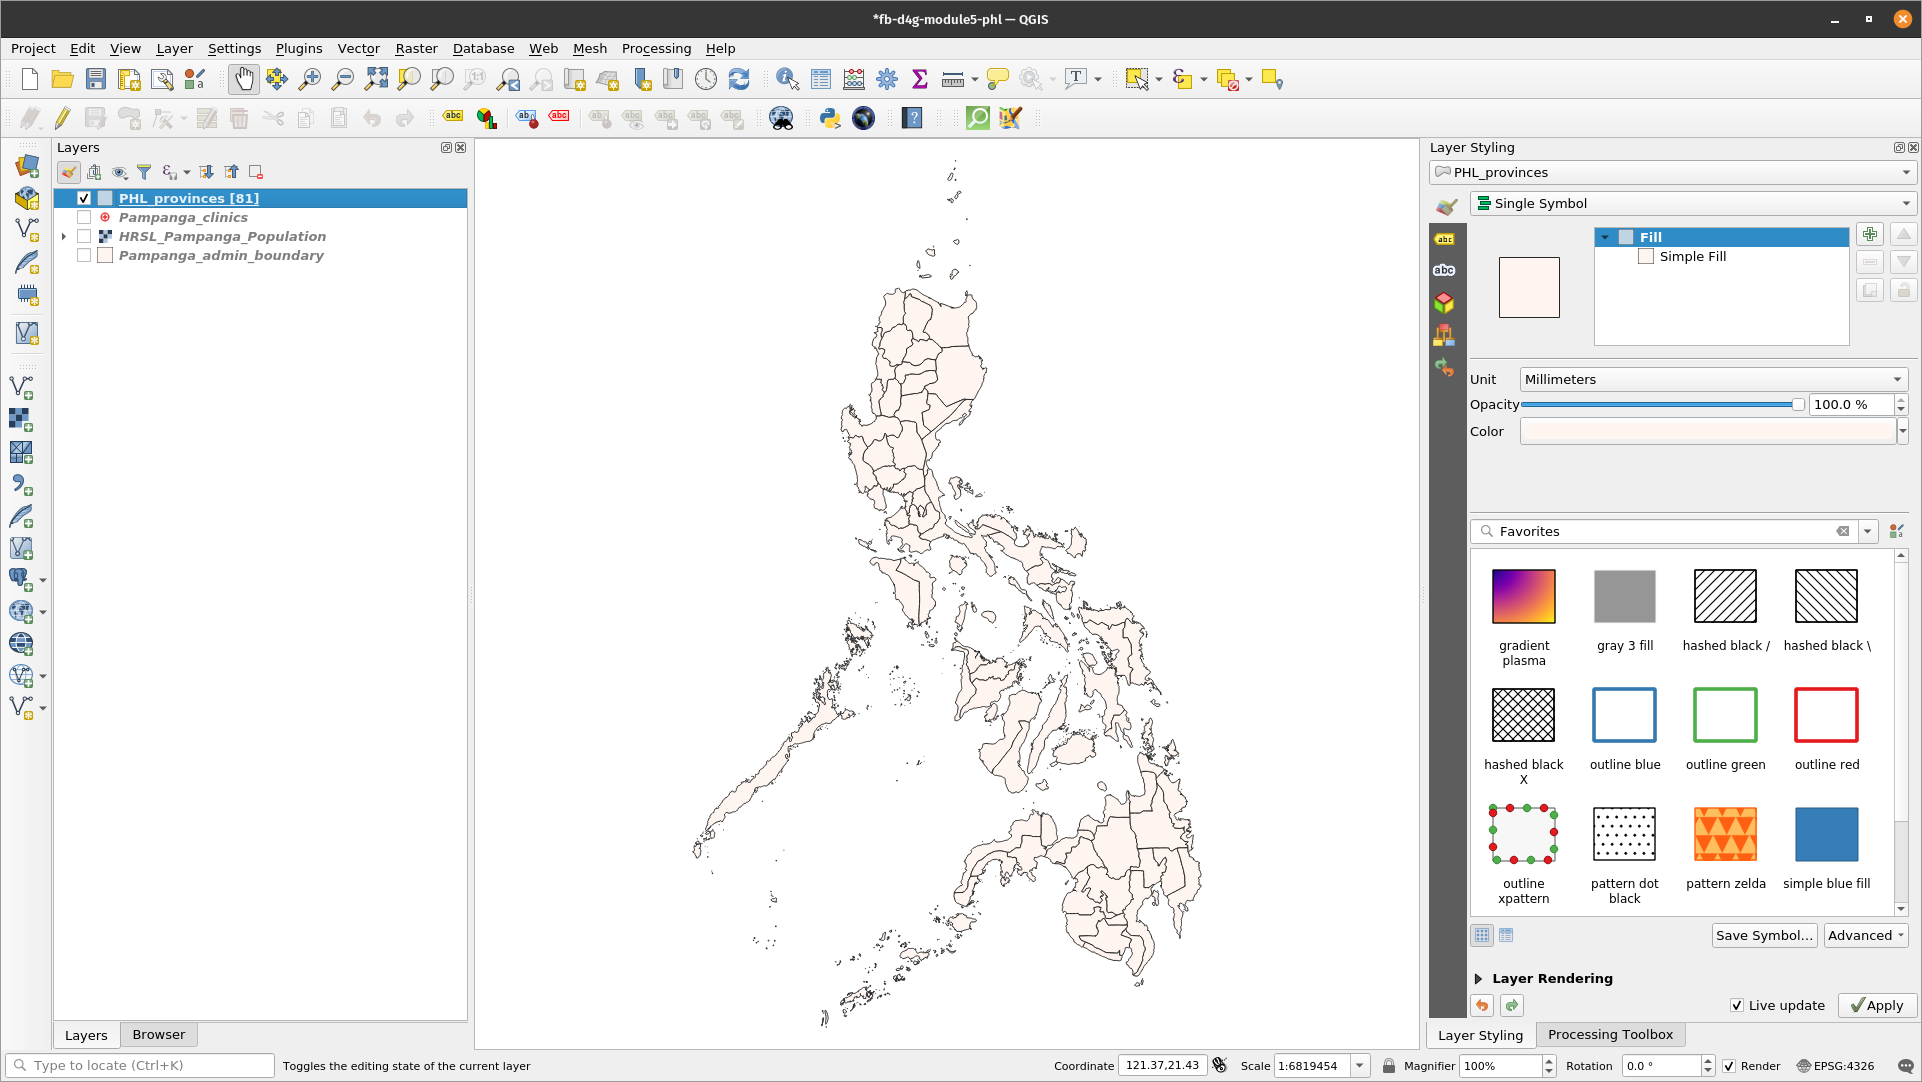The height and width of the screenshot is (1082, 1922).
Task: Open the Python Console icon
Action: (x=829, y=118)
